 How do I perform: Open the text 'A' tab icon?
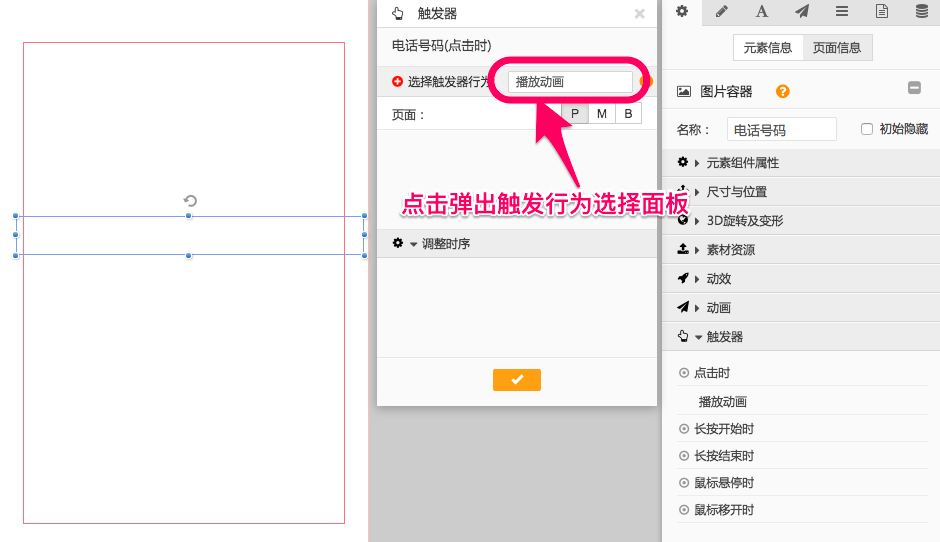click(x=761, y=11)
